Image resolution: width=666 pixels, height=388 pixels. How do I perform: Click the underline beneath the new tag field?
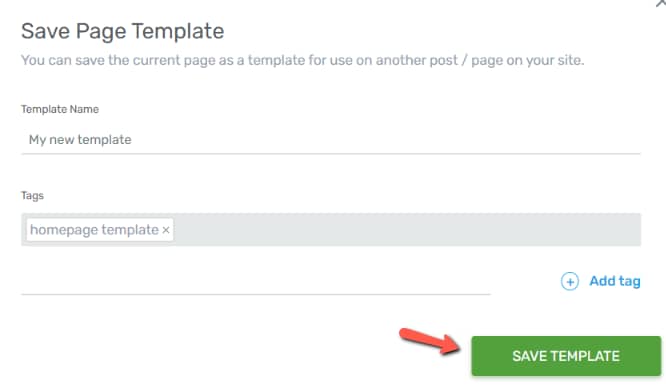click(256, 294)
